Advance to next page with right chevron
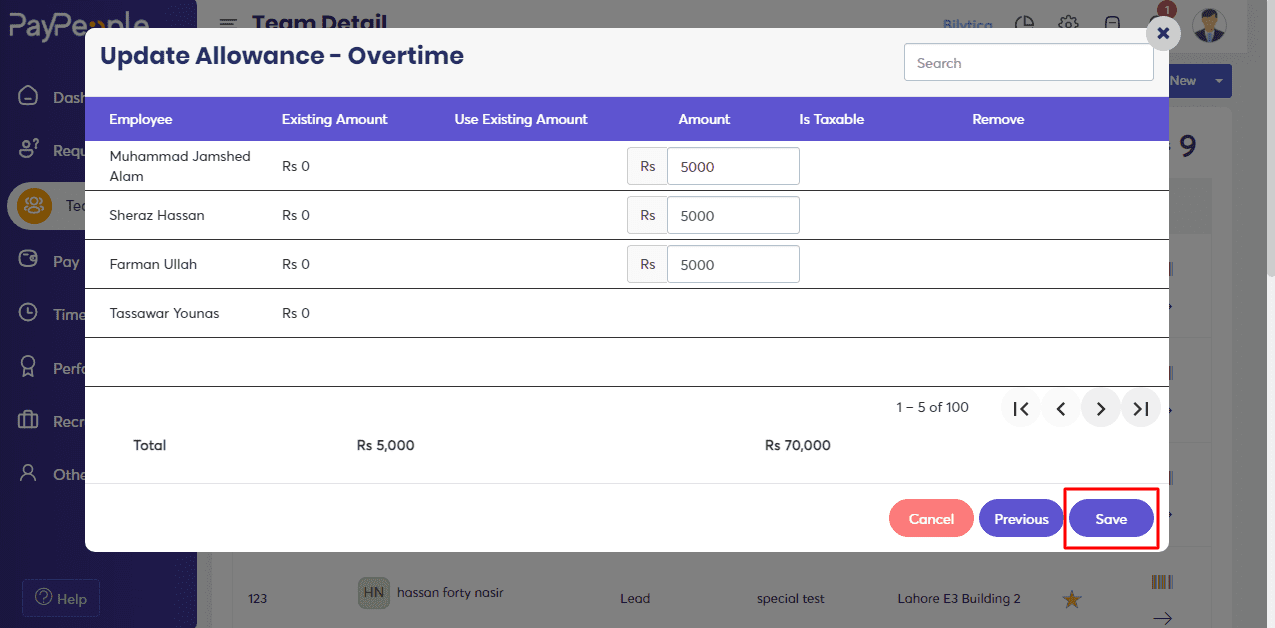Image resolution: width=1275 pixels, height=628 pixels. pyautogui.click(x=1100, y=408)
